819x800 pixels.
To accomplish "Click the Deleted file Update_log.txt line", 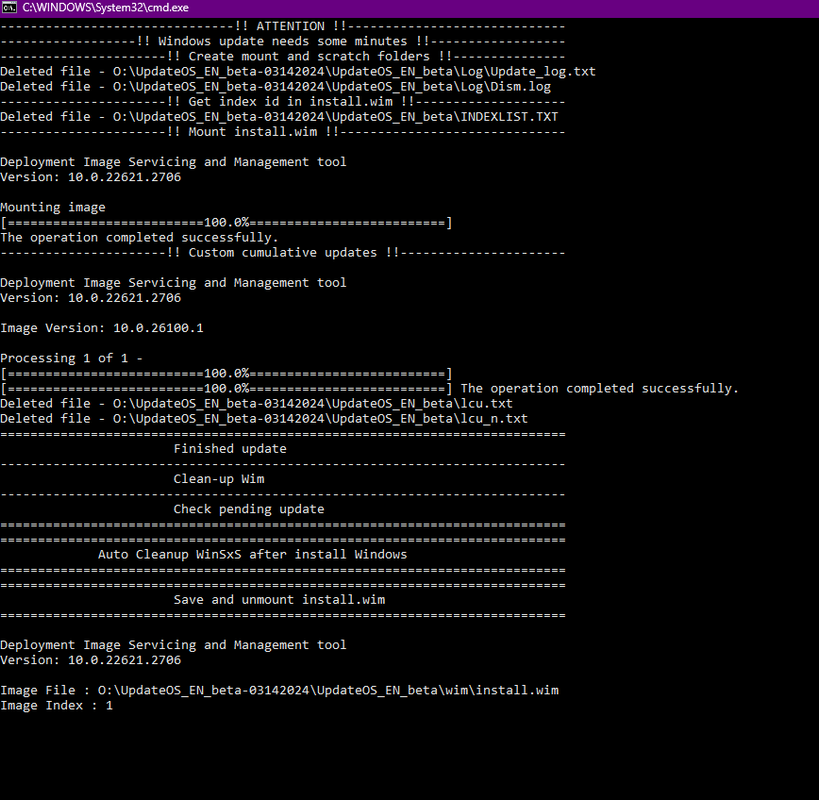I will click(298, 72).
